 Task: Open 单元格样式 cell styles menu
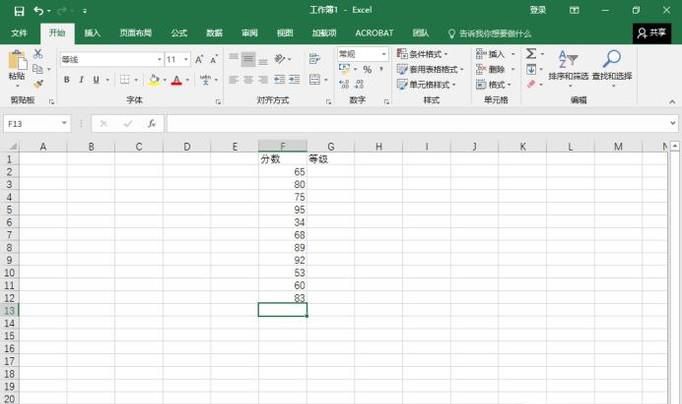(x=426, y=84)
